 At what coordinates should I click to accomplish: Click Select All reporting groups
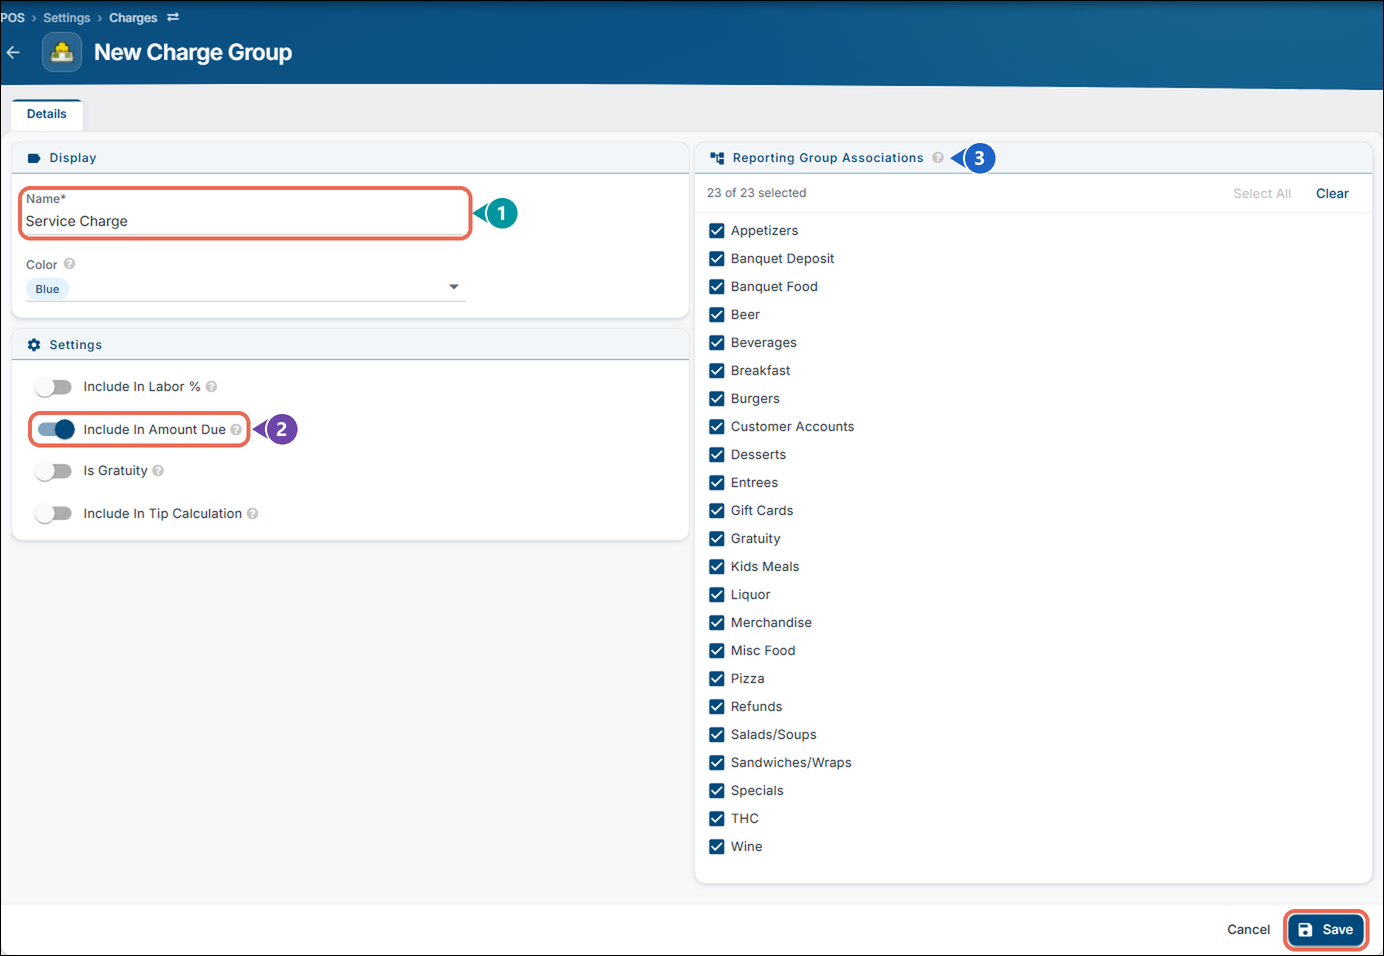(1262, 193)
